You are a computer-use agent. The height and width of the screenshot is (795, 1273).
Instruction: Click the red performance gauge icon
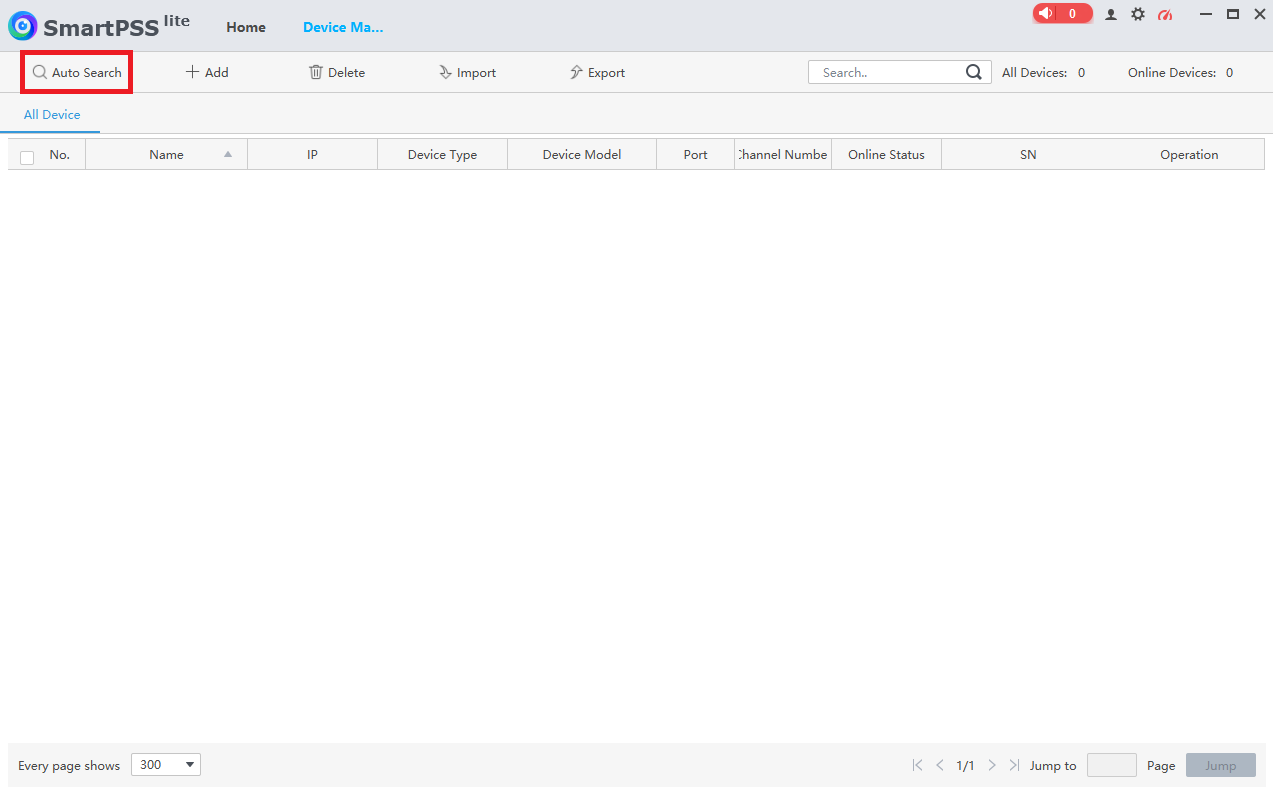1165,14
